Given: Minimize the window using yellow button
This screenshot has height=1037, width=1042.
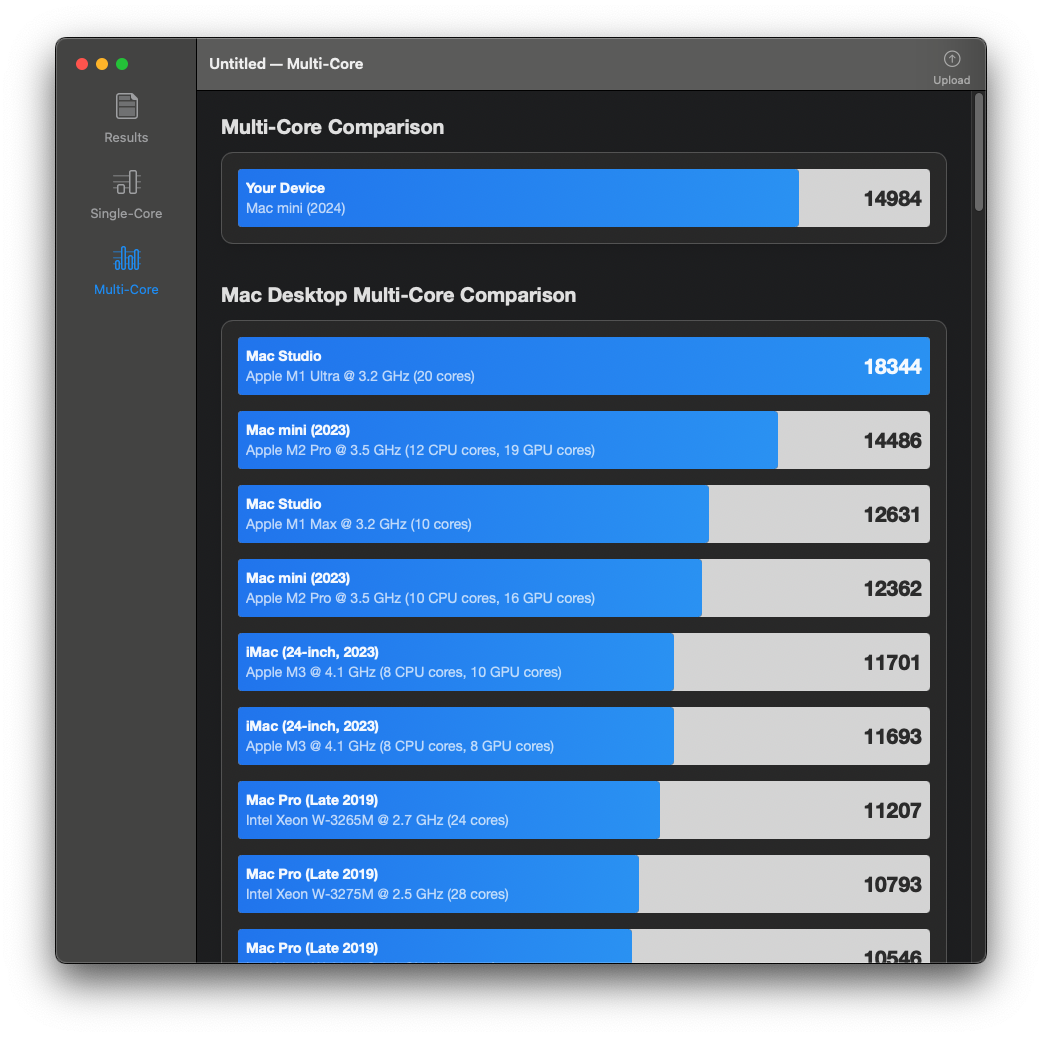Looking at the screenshot, I should (102, 64).
